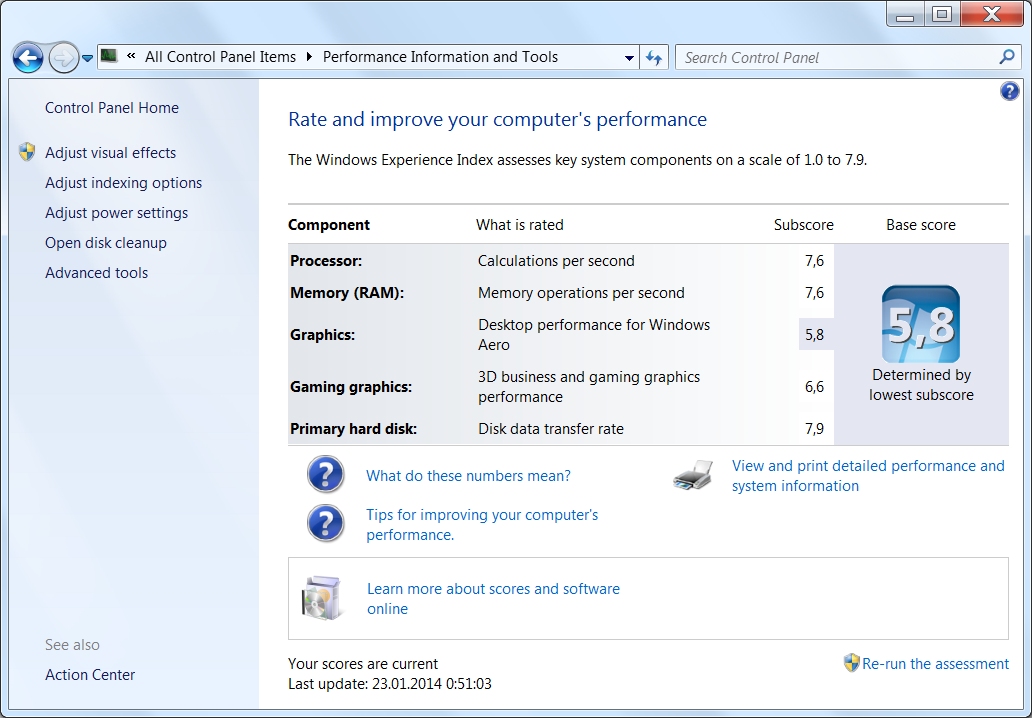Go to Control Panel Home

[112, 108]
